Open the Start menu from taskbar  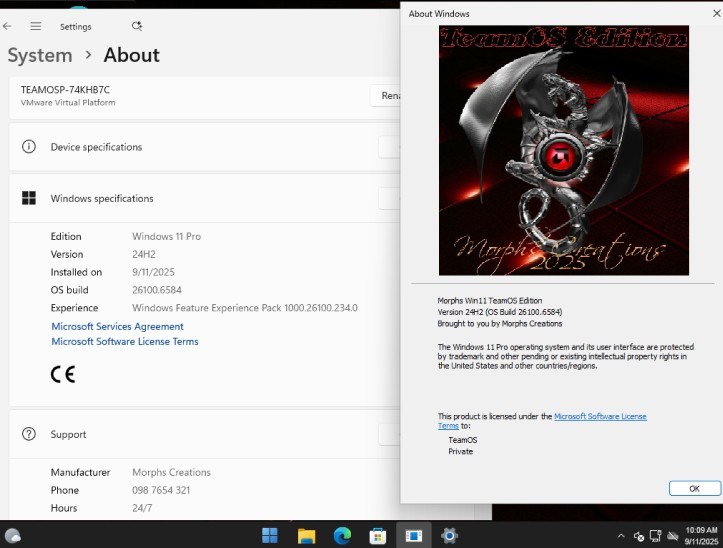(x=270, y=536)
